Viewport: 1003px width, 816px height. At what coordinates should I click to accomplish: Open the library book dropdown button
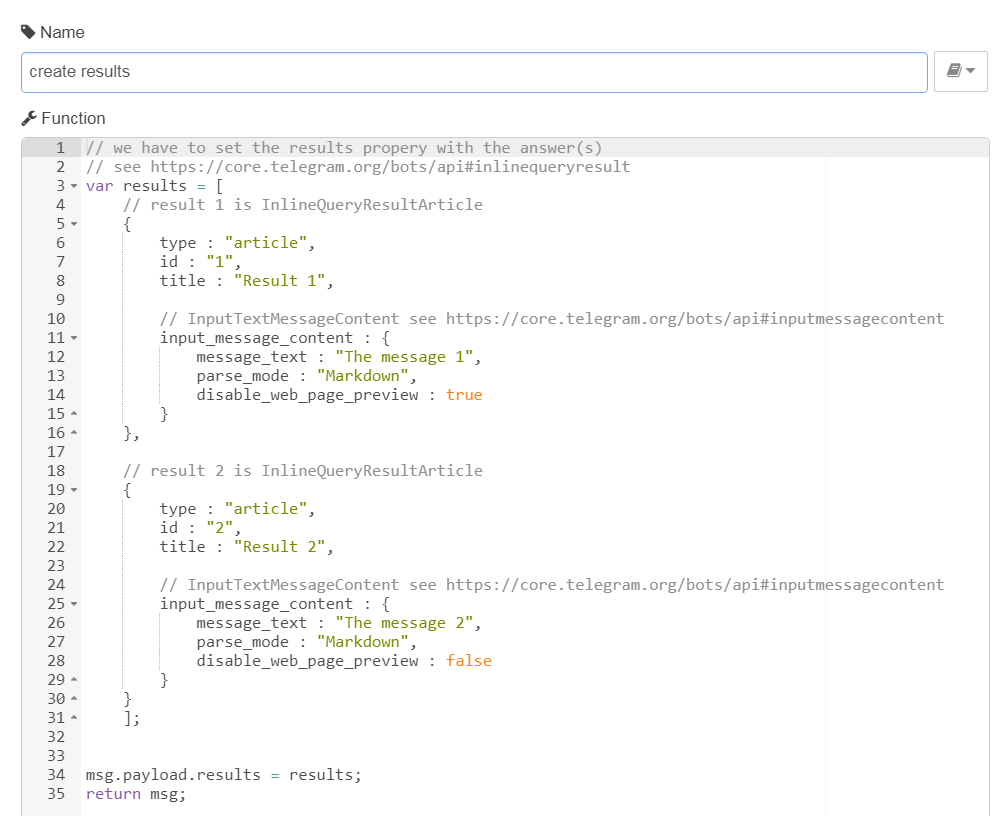click(x=960, y=72)
